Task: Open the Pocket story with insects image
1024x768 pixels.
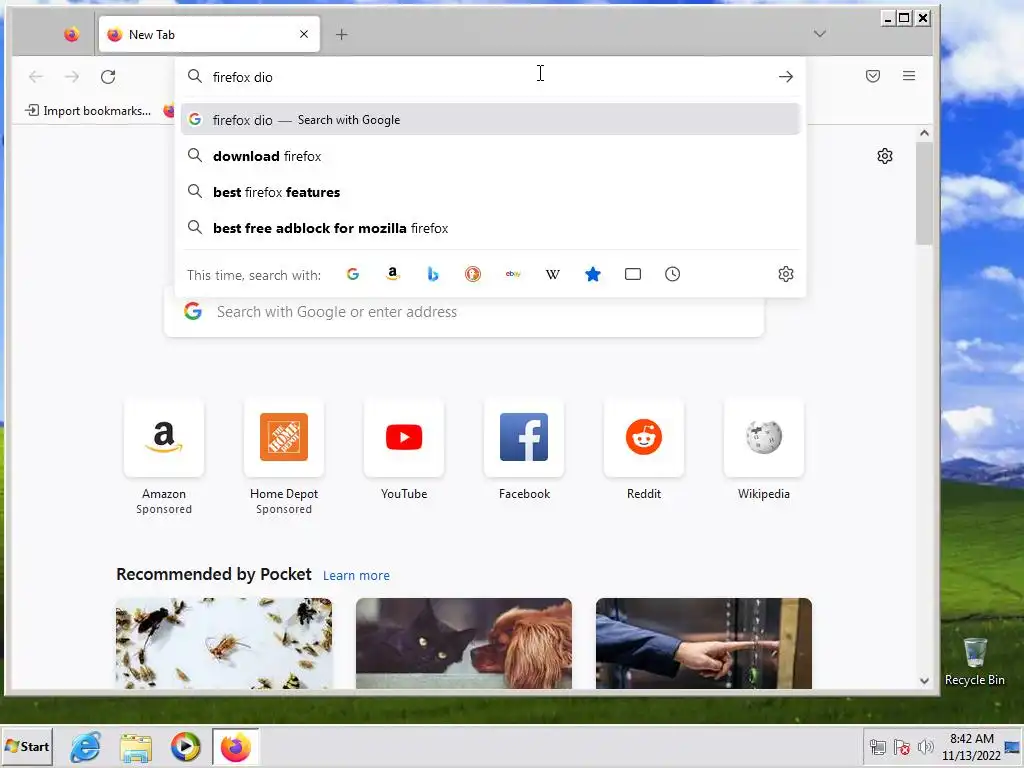Action: pyautogui.click(x=224, y=643)
